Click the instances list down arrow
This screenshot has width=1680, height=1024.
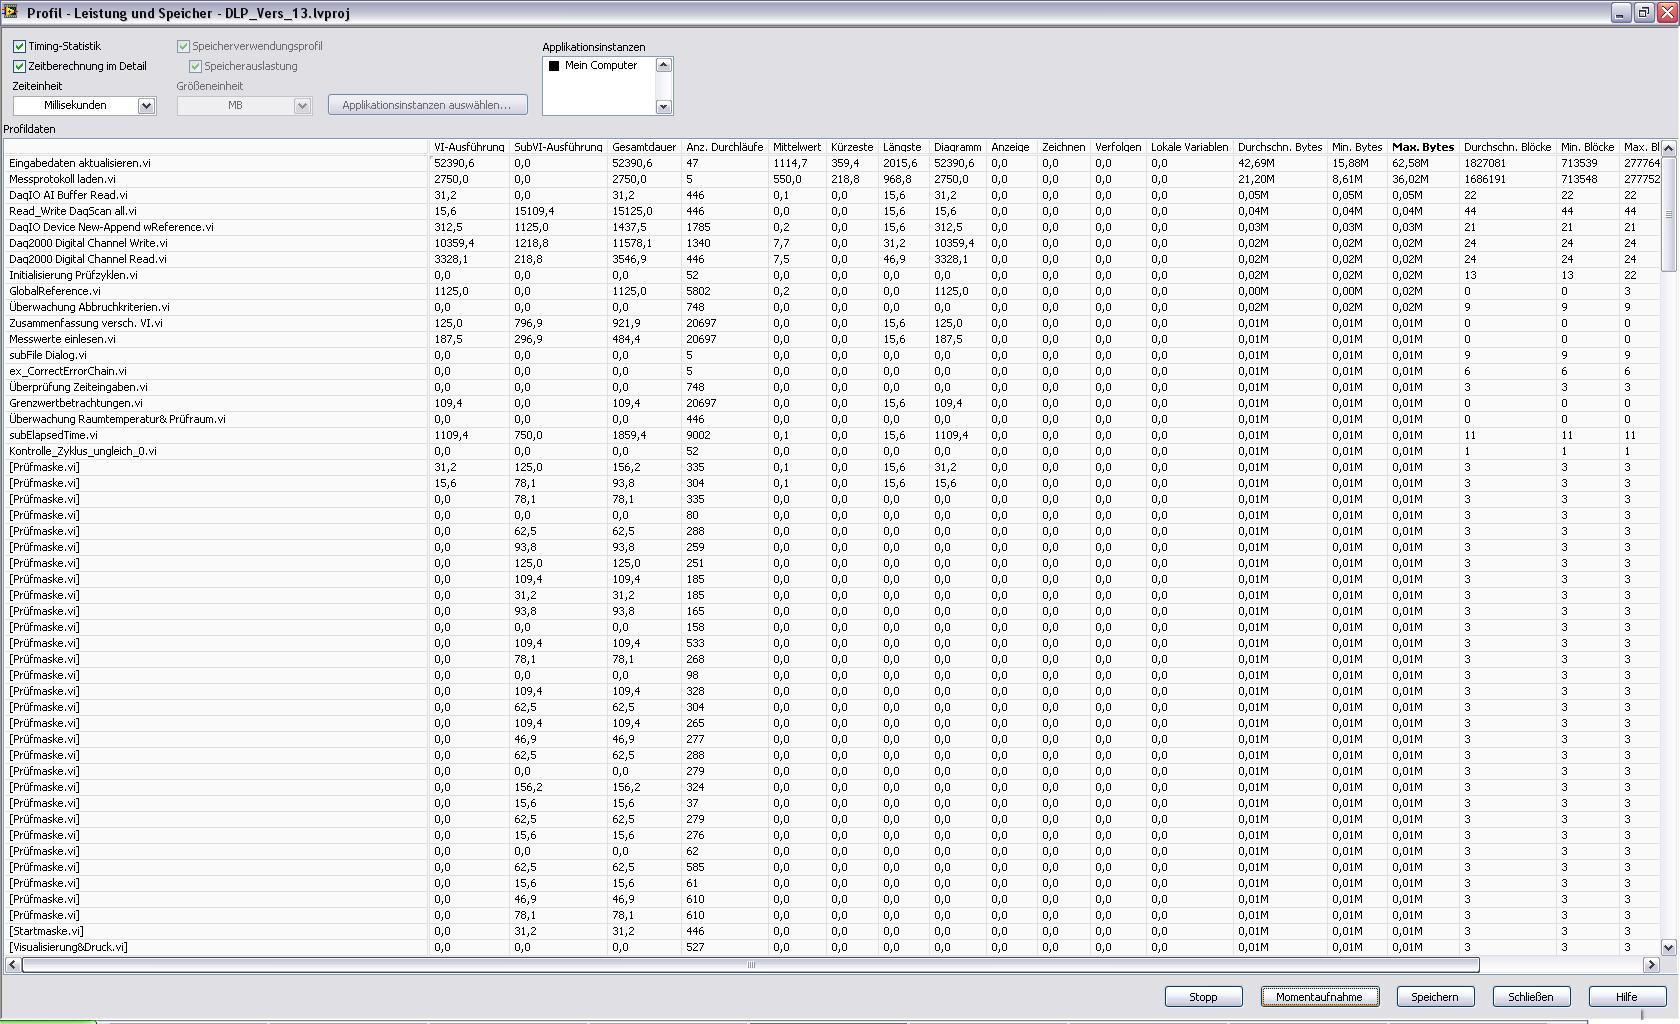pos(663,106)
